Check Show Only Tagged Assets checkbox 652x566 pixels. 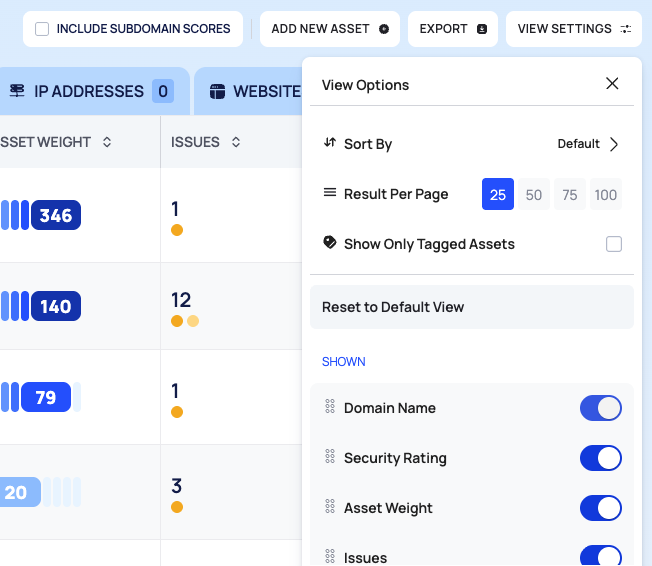point(614,244)
